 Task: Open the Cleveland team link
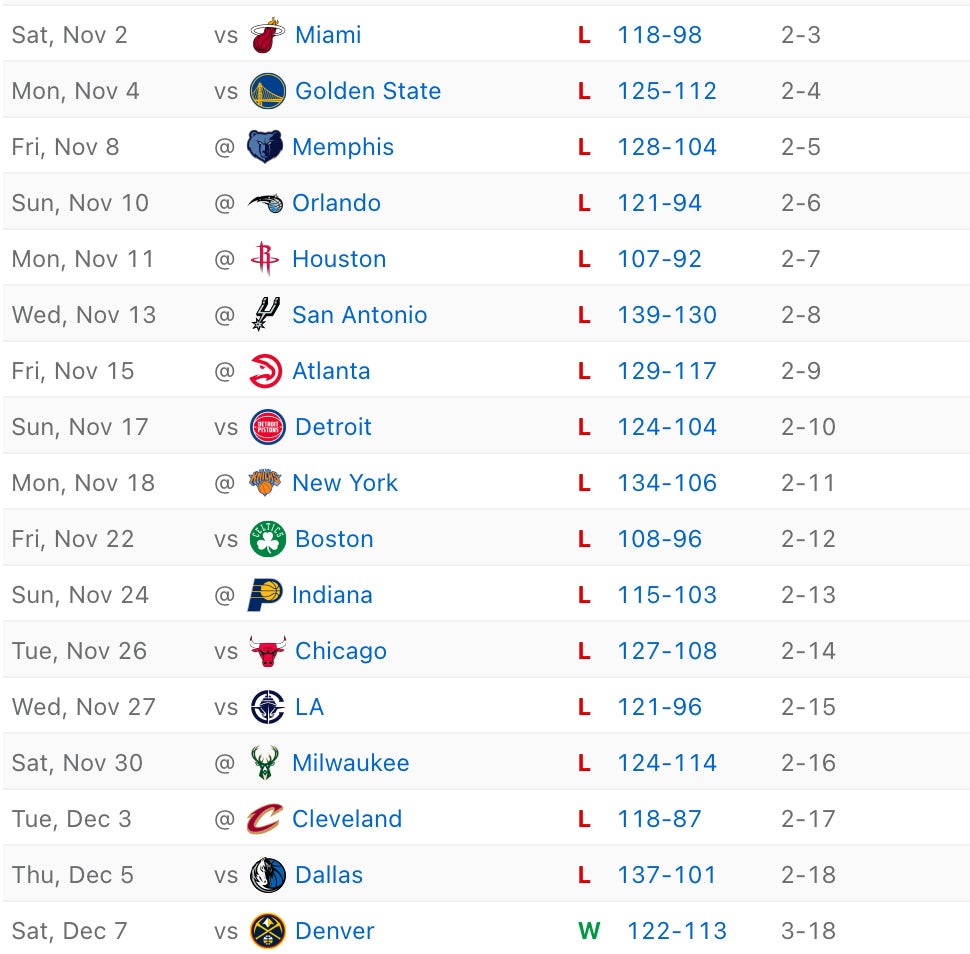coord(346,819)
